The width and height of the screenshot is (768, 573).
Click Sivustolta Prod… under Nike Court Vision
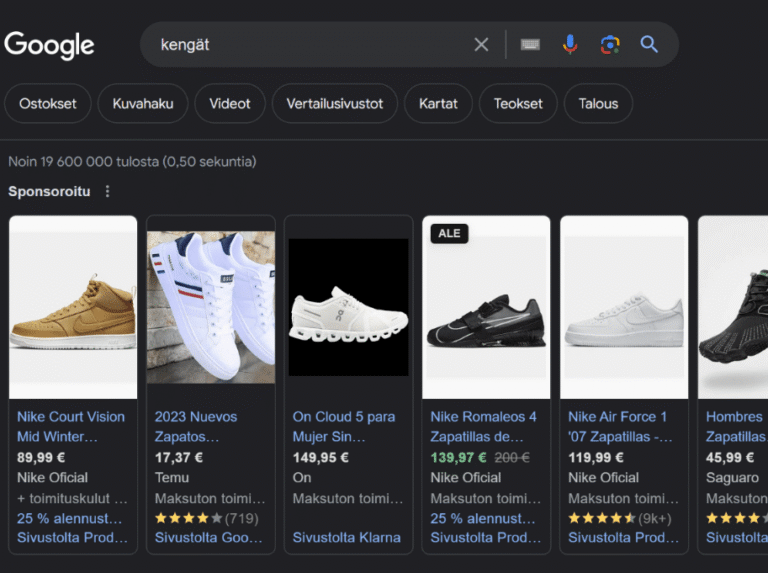(x=72, y=537)
